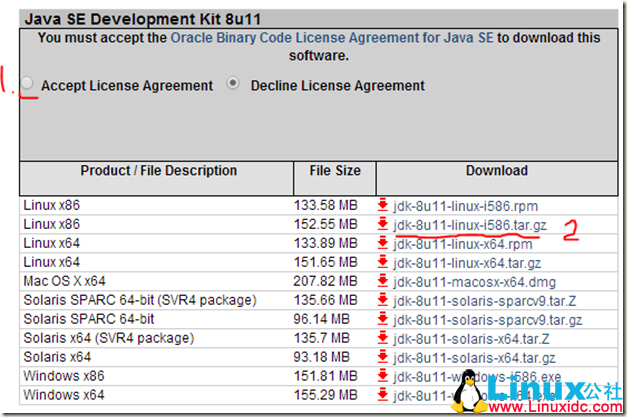
Task: Click download arrow icon for jdk-8u11-linux-x64.rpm
Action: 383,243
